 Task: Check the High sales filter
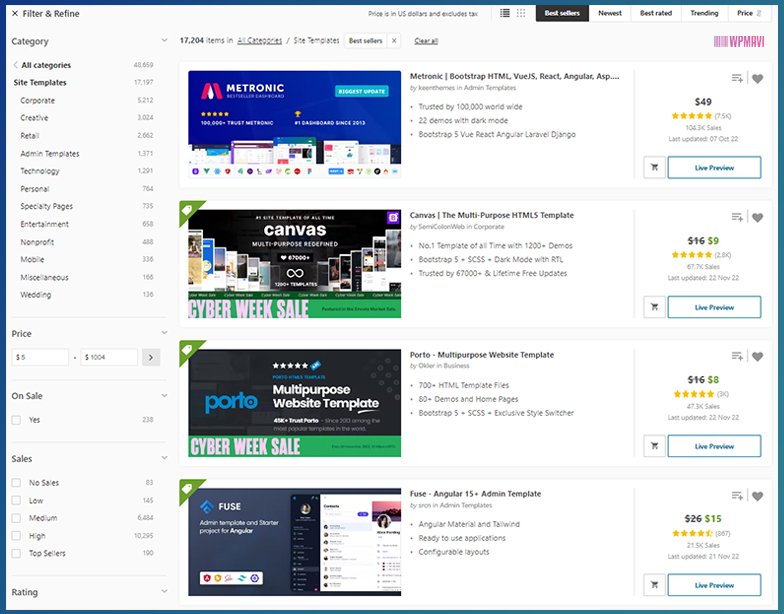[x=16, y=536]
